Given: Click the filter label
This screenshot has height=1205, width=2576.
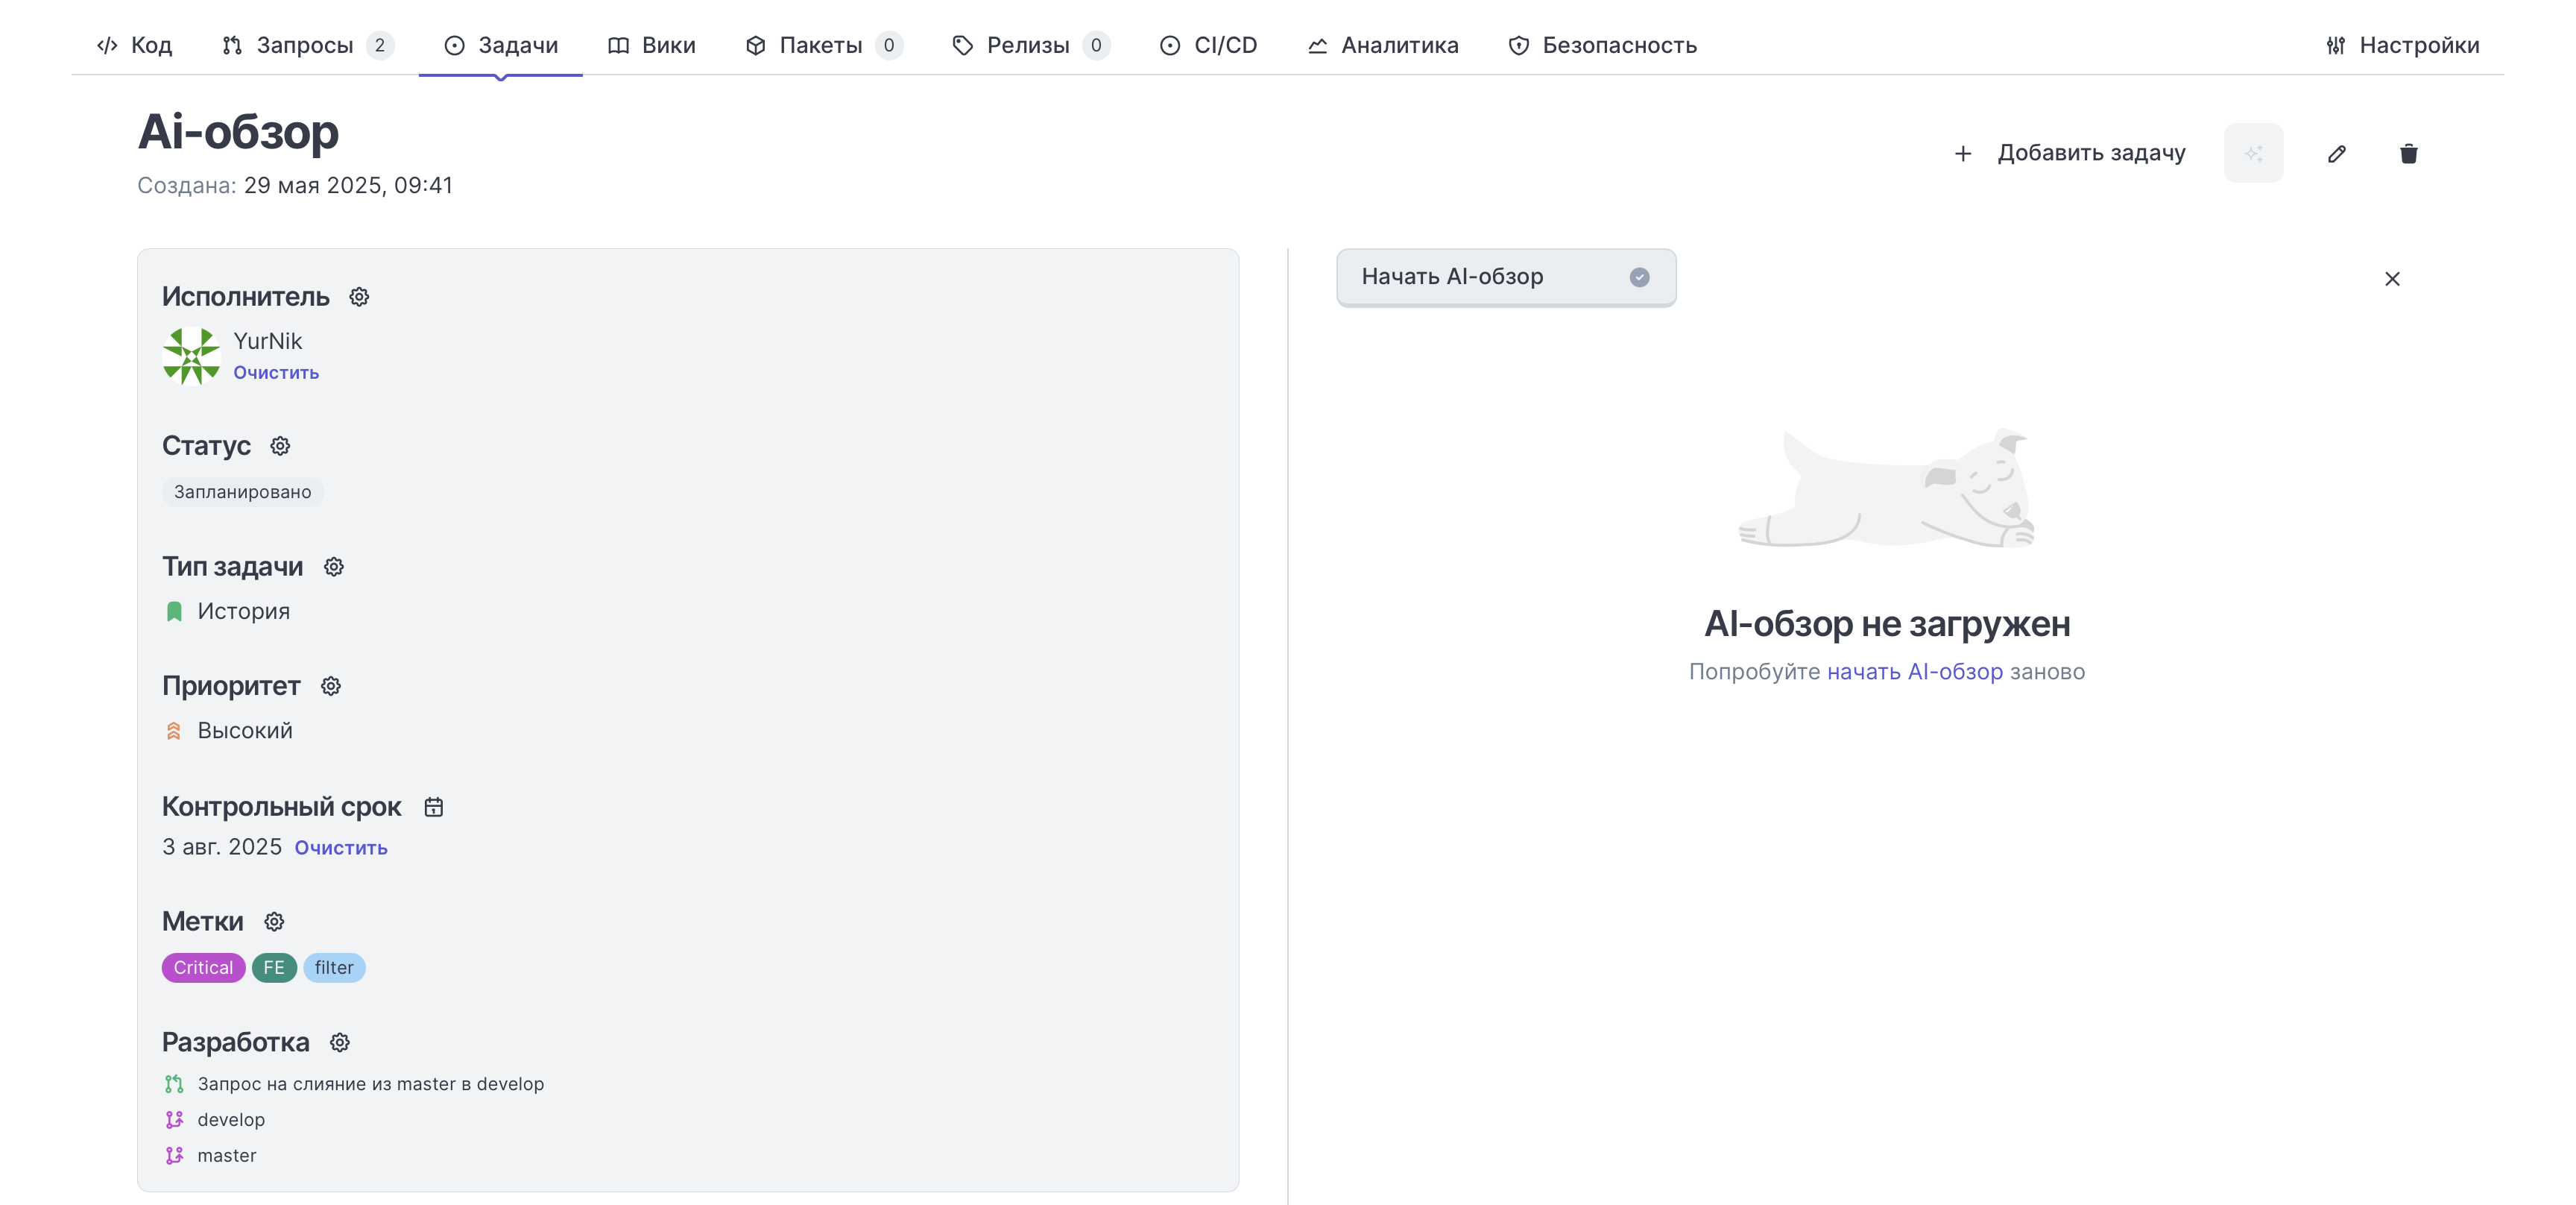Looking at the screenshot, I should coord(334,968).
